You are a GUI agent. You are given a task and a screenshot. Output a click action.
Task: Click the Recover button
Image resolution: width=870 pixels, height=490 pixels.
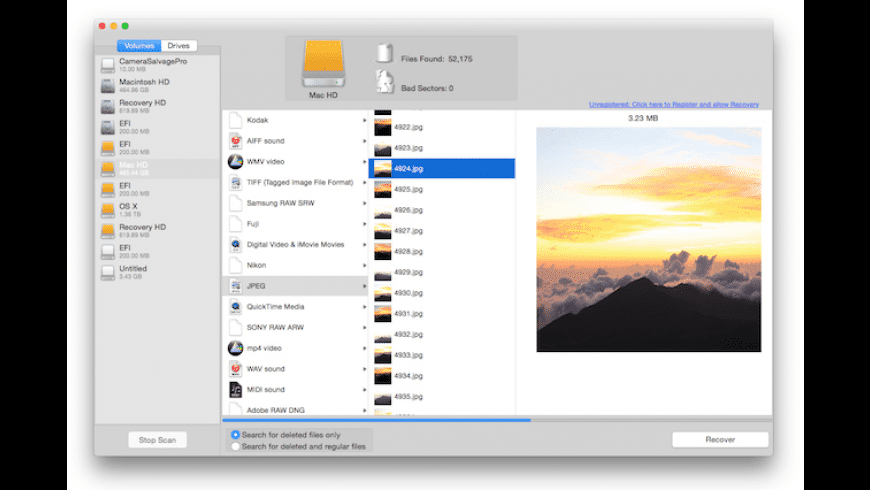(719, 440)
